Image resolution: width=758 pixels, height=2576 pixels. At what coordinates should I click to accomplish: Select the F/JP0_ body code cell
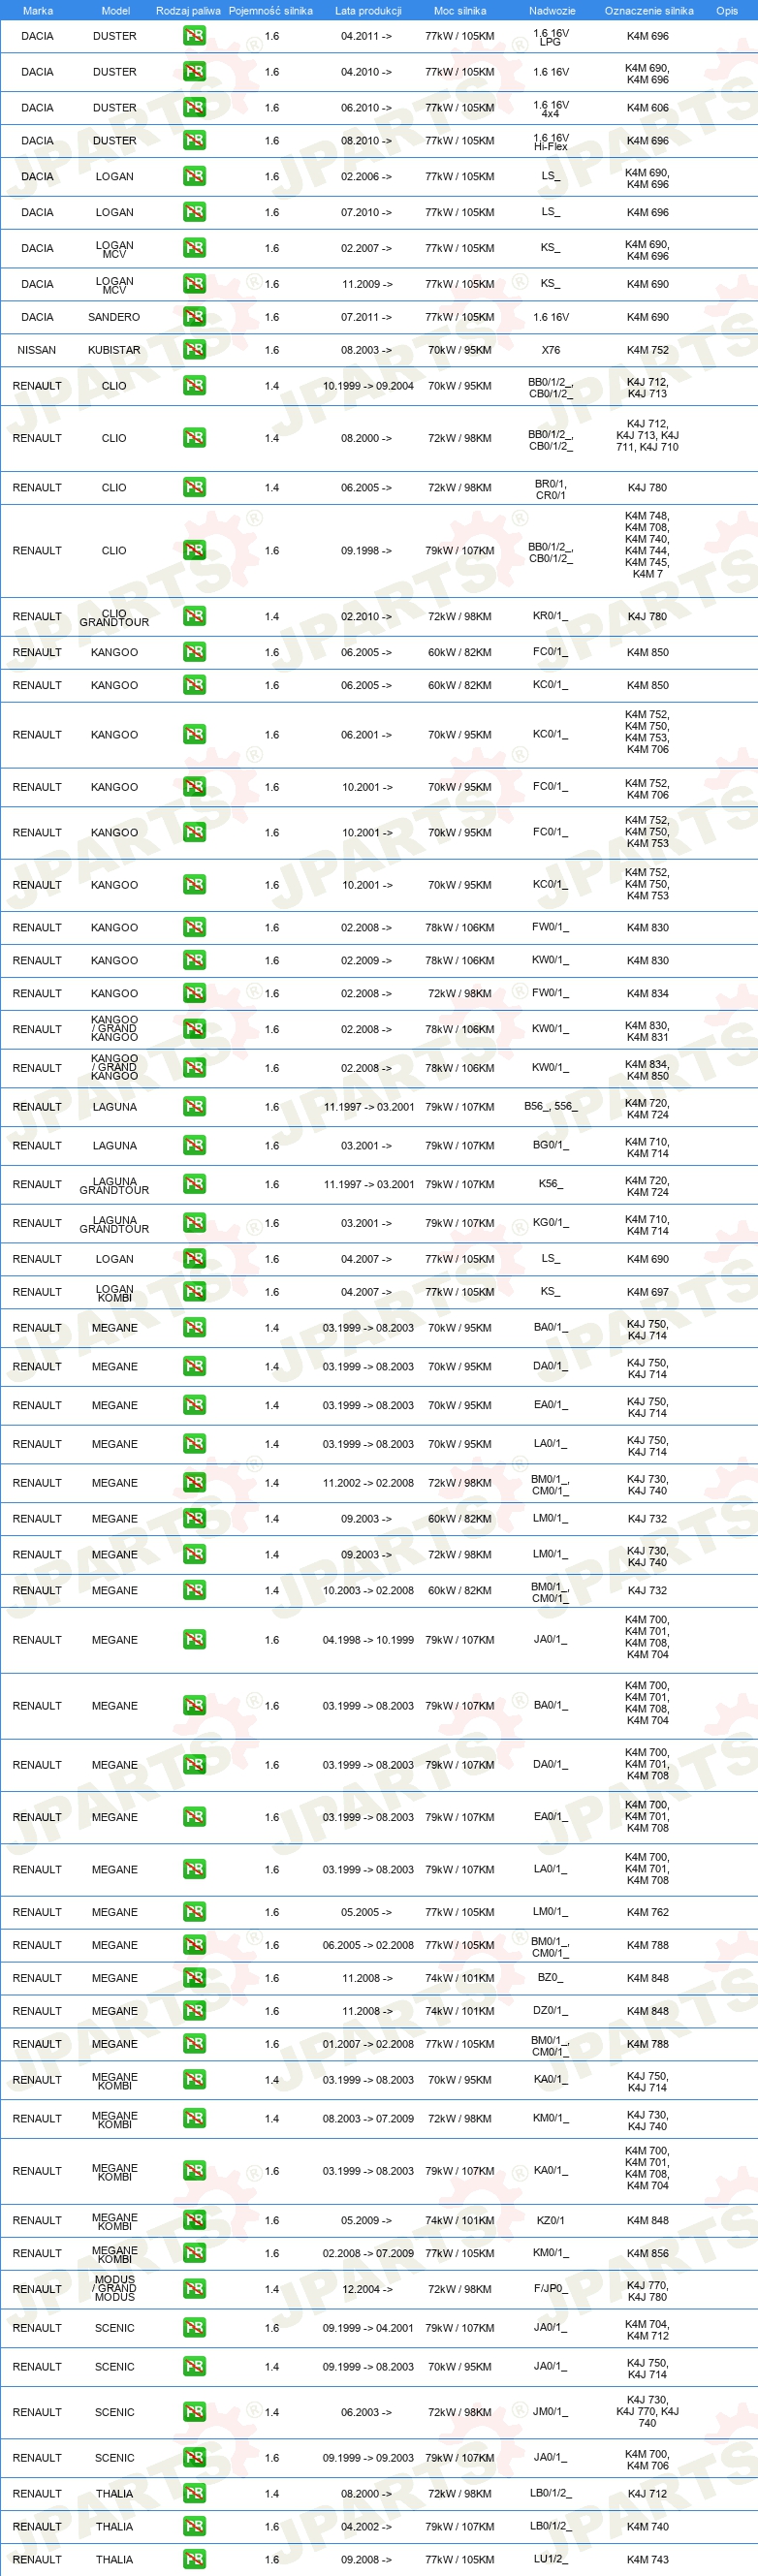coord(551,2289)
